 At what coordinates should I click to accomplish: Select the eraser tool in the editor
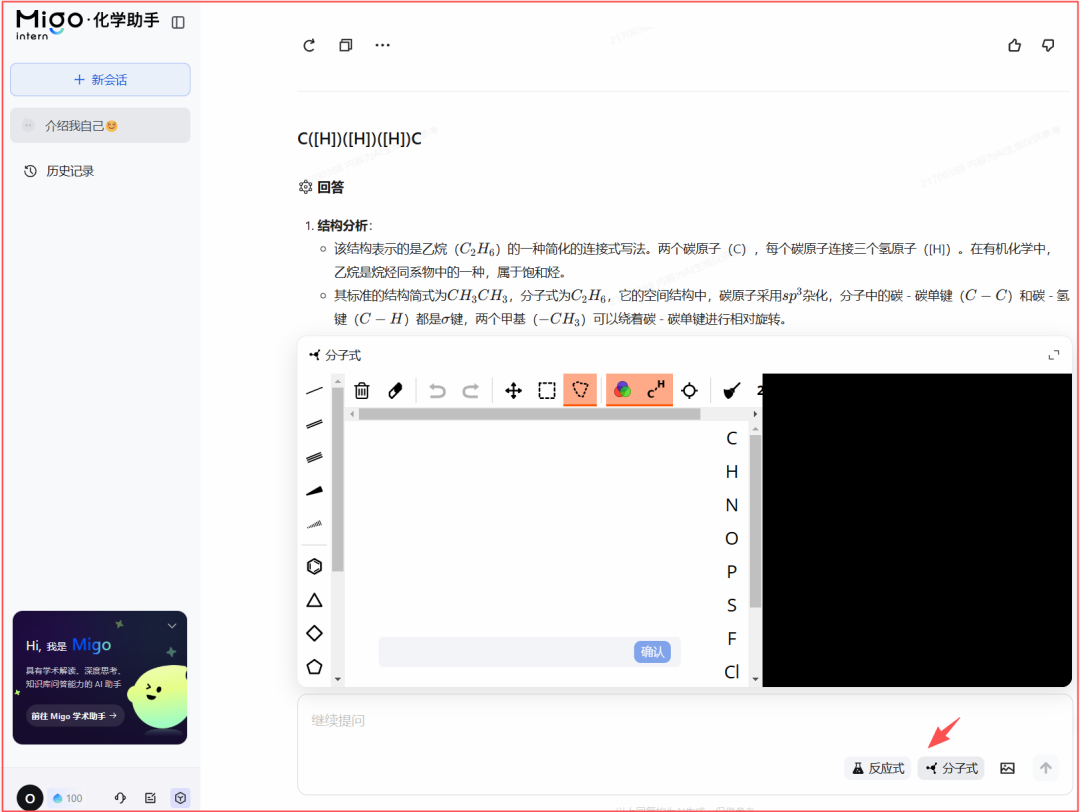coord(394,390)
